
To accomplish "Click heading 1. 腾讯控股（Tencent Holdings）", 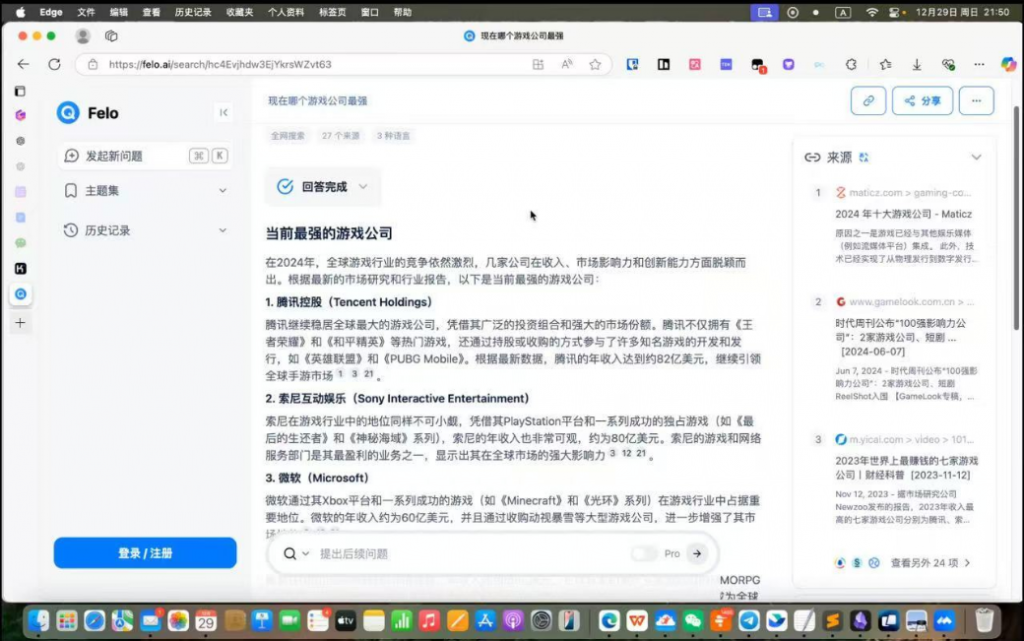I will coord(349,302).
